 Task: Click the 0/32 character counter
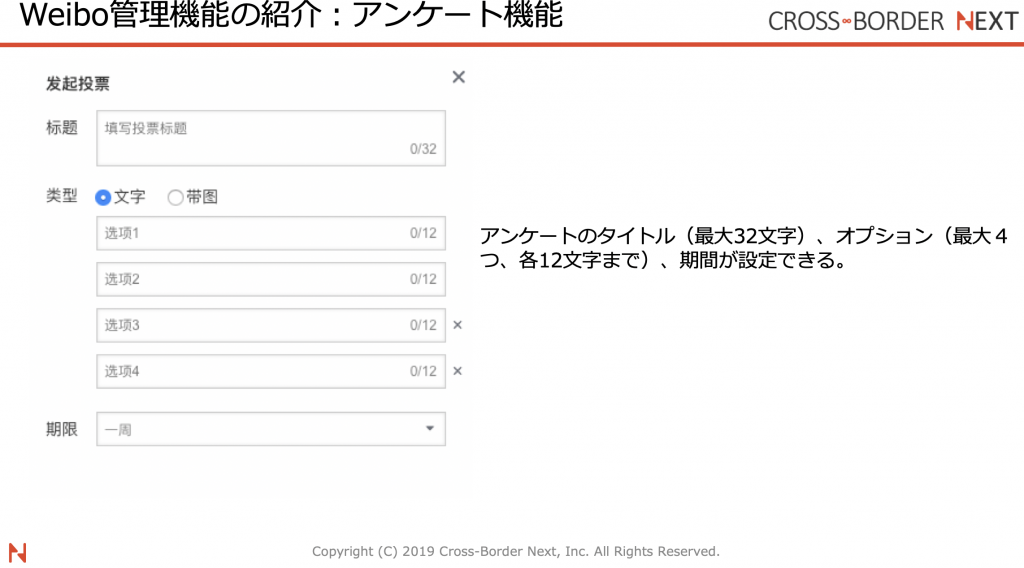coord(423,150)
